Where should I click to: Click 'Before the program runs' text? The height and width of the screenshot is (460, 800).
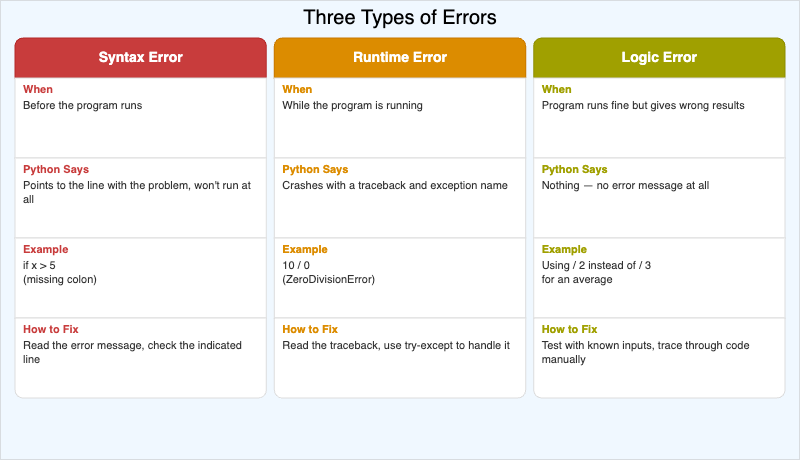click(x=83, y=105)
